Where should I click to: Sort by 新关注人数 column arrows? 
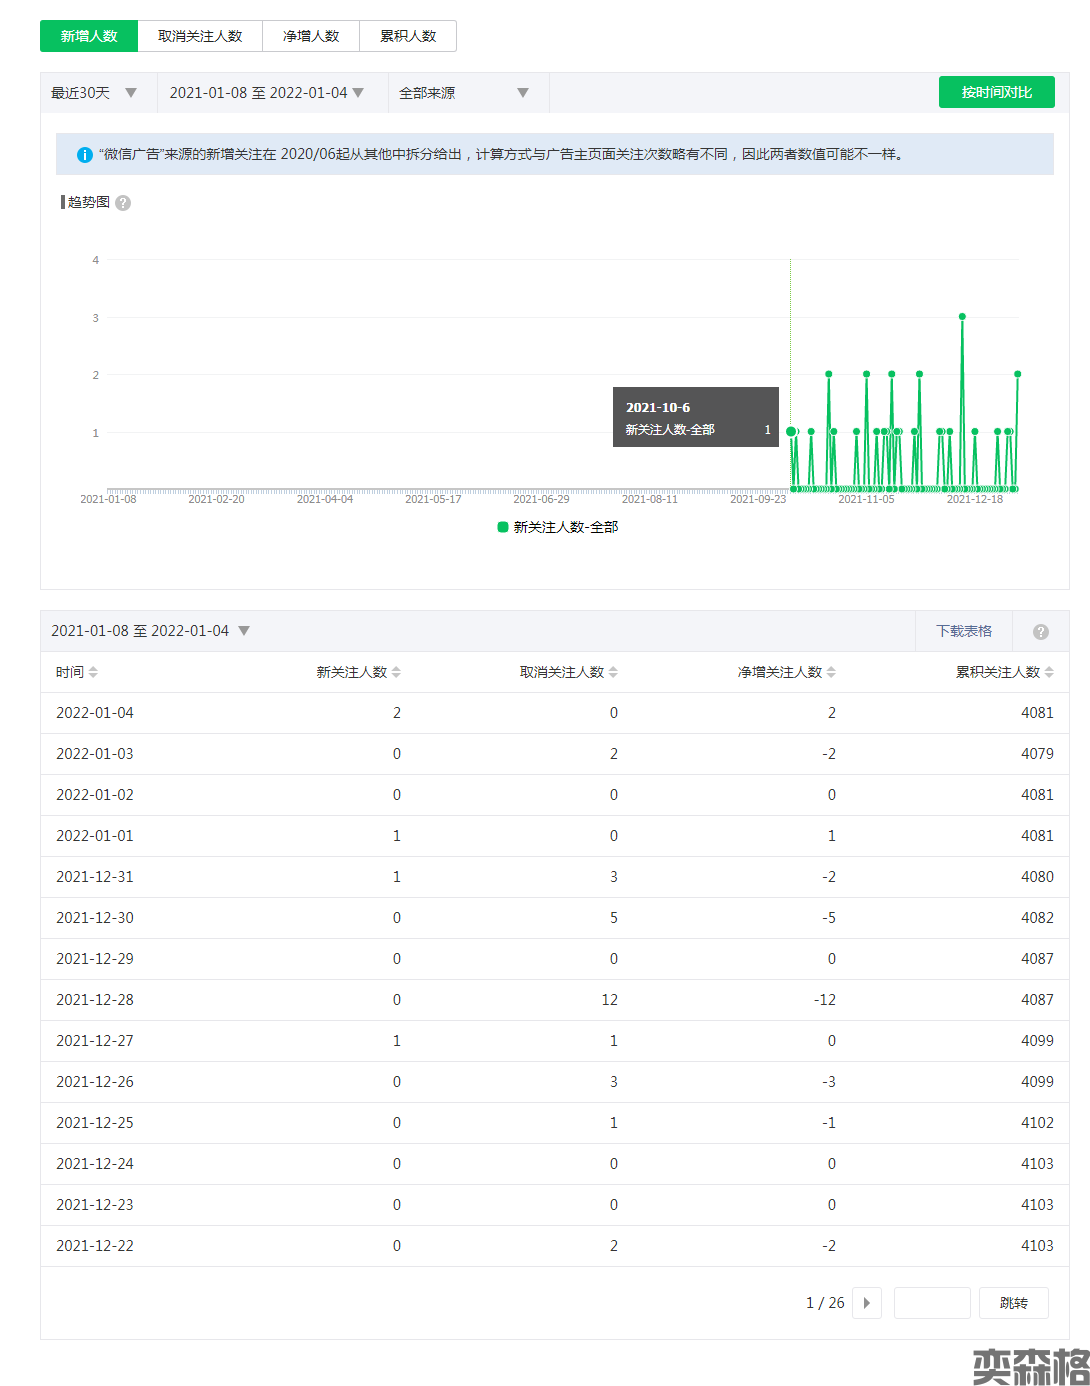click(x=396, y=672)
